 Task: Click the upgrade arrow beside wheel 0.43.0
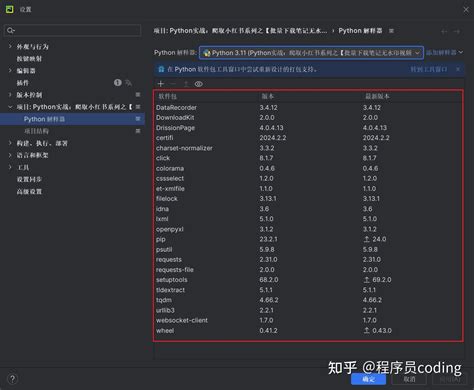pos(367,330)
